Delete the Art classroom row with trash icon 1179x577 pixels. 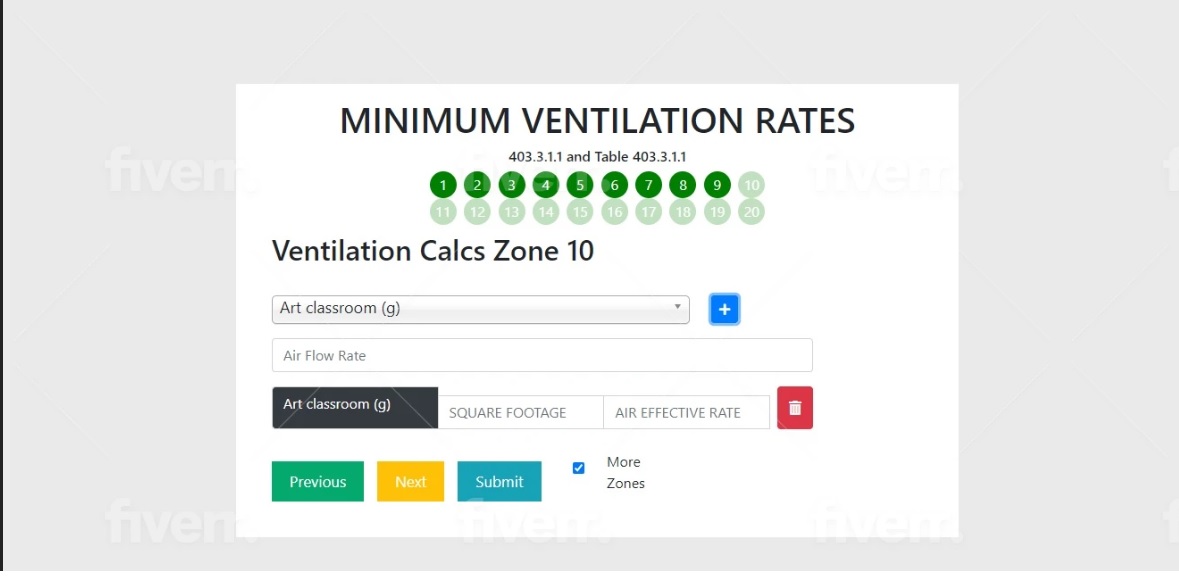tap(795, 408)
